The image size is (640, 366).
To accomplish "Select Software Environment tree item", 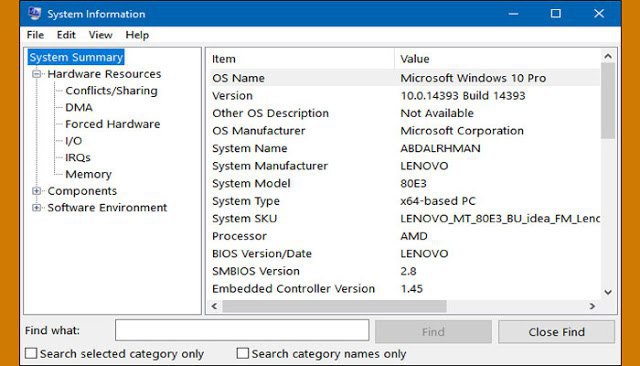I will pyautogui.click(x=107, y=208).
